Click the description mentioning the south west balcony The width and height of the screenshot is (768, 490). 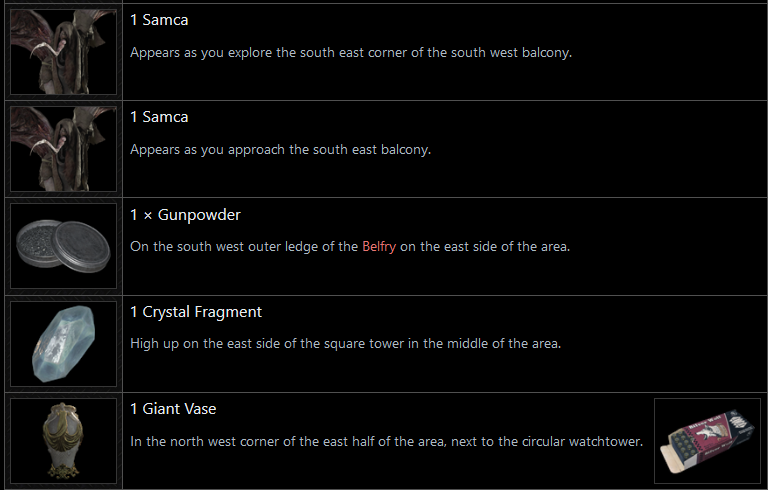(x=351, y=52)
